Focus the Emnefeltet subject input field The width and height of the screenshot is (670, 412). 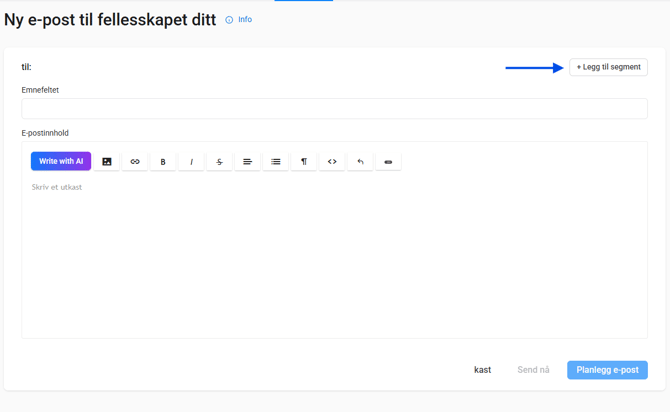pyautogui.click(x=334, y=108)
